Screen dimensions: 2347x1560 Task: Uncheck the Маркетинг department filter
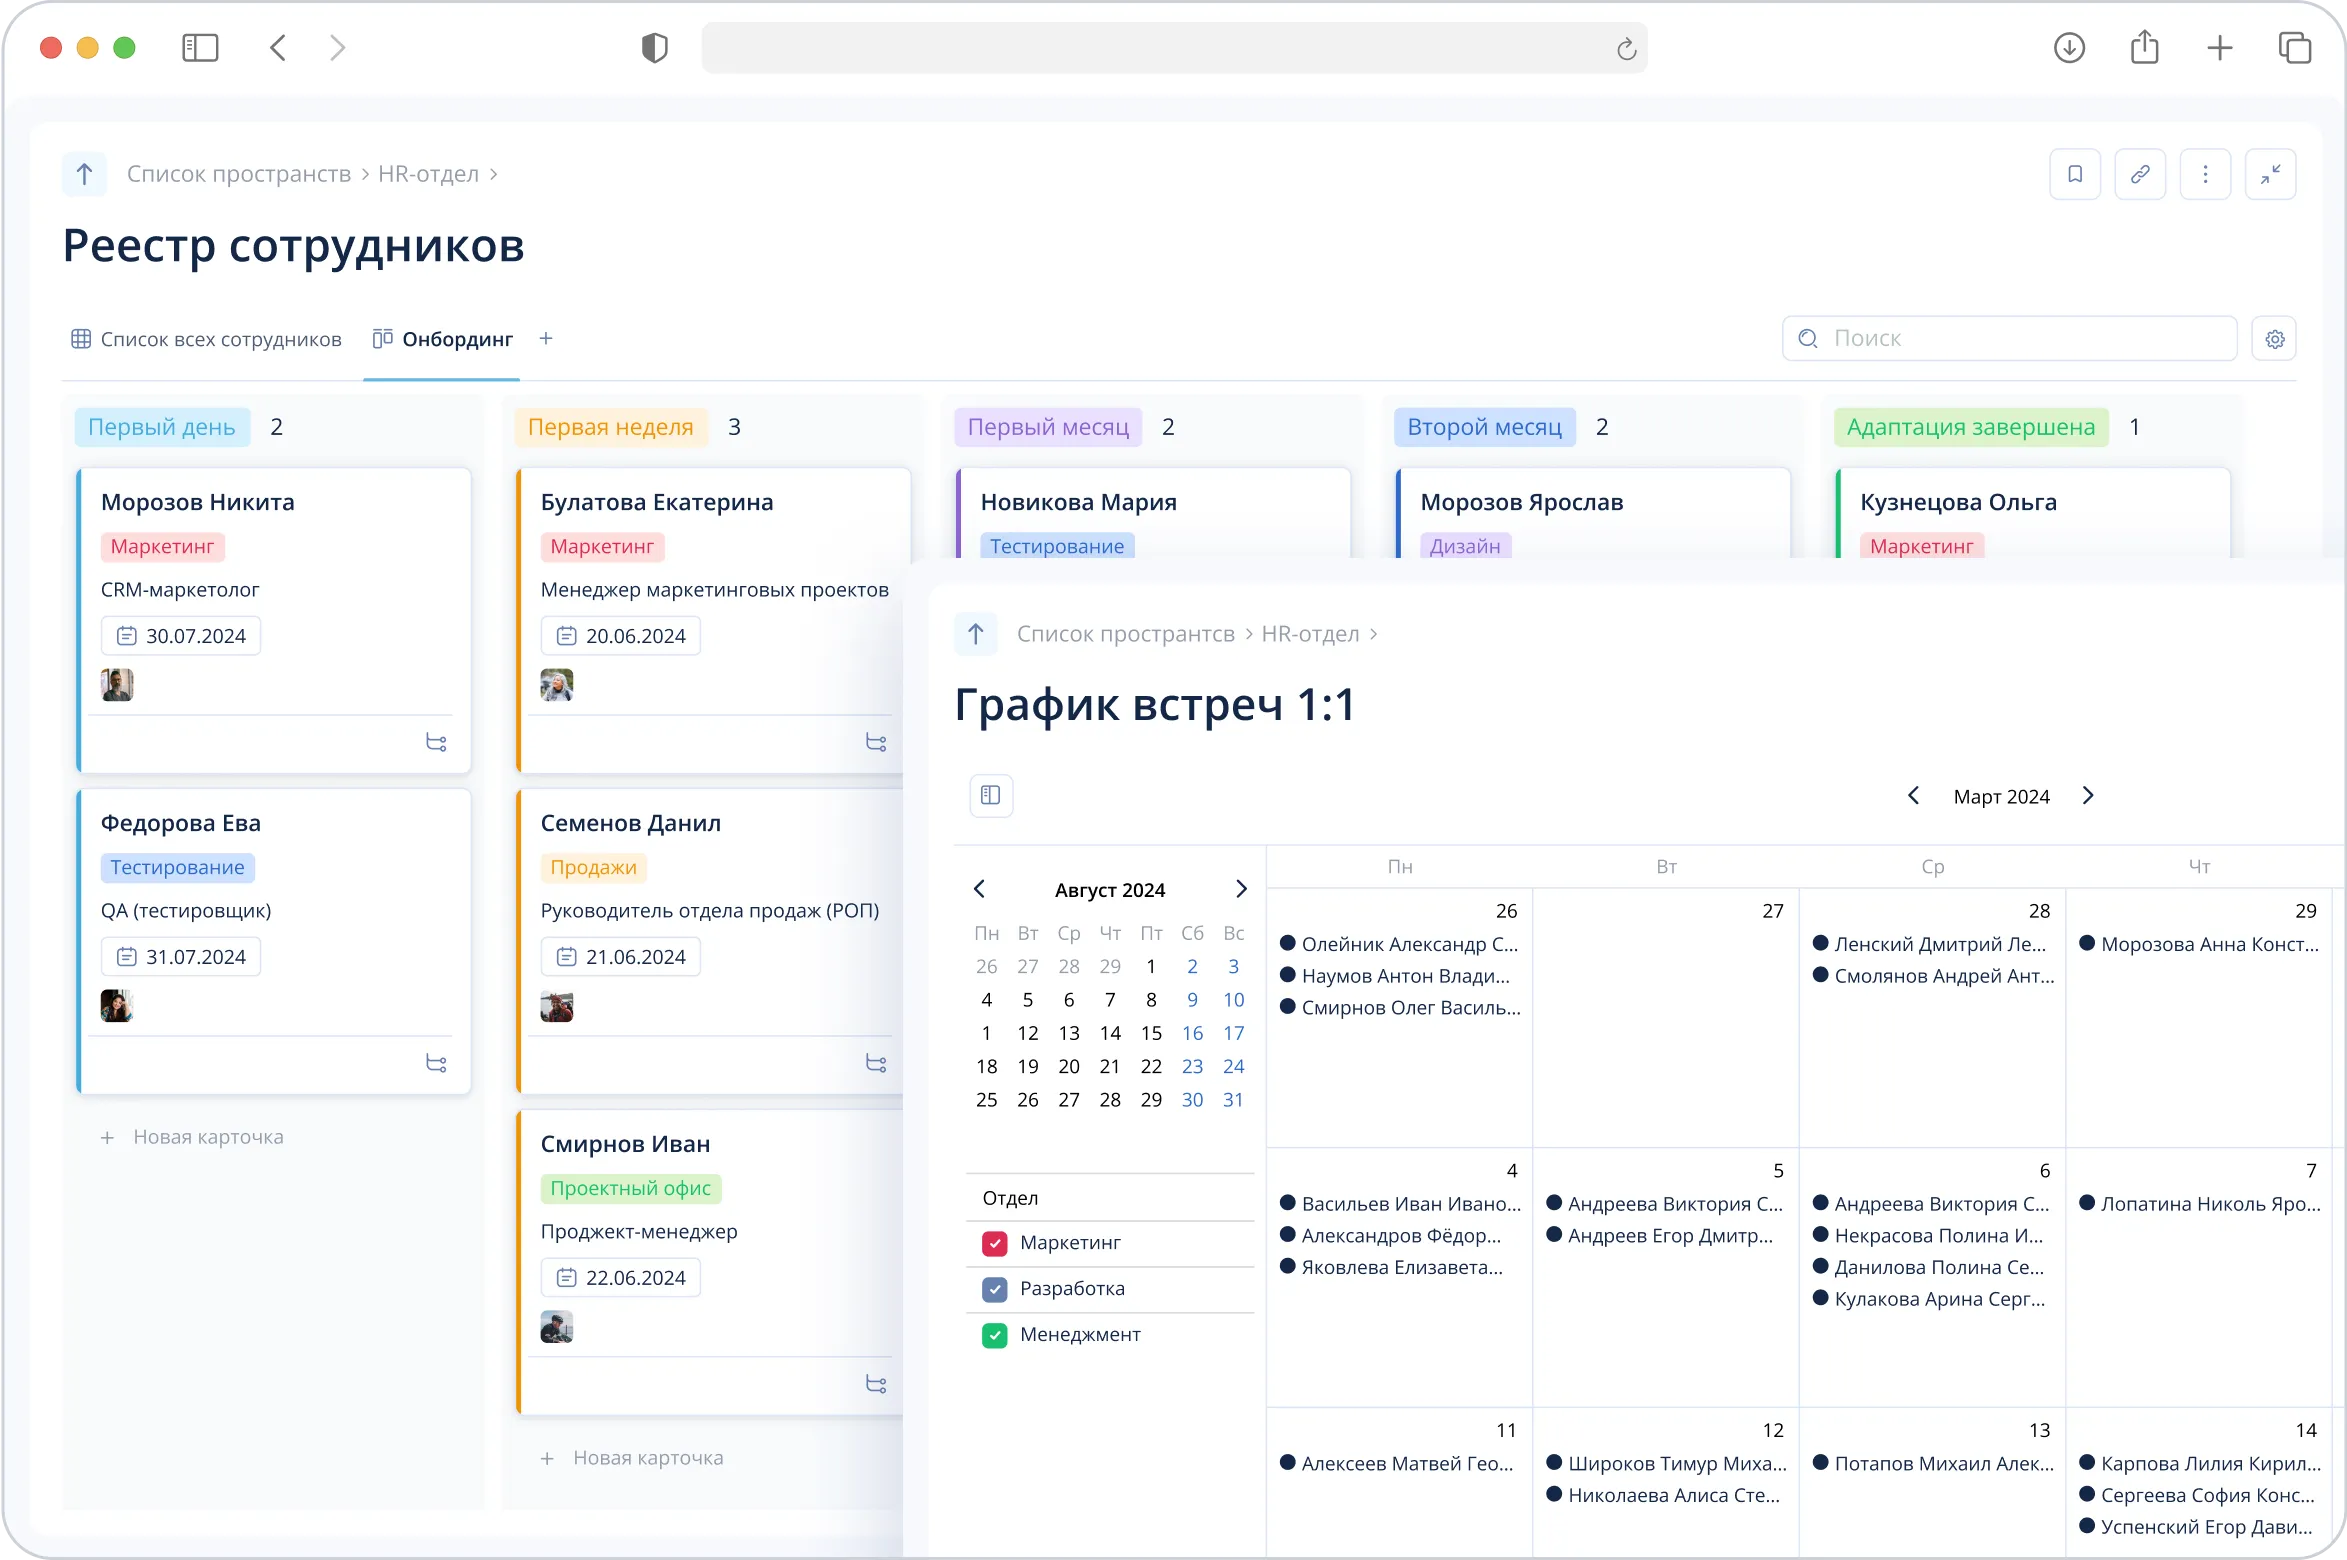995,1243
